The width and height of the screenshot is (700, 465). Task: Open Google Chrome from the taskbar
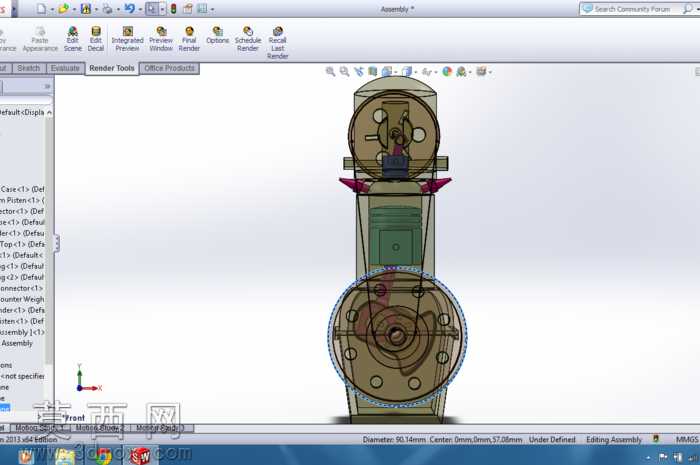coord(102,456)
